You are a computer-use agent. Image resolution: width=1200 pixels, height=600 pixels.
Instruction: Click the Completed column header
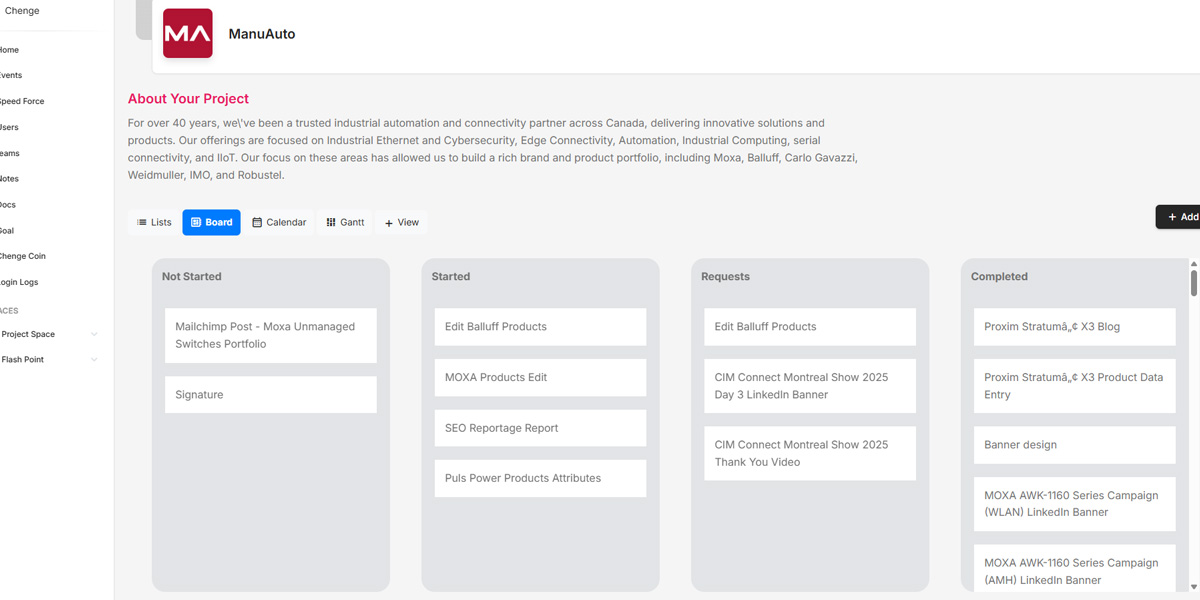pos(999,277)
